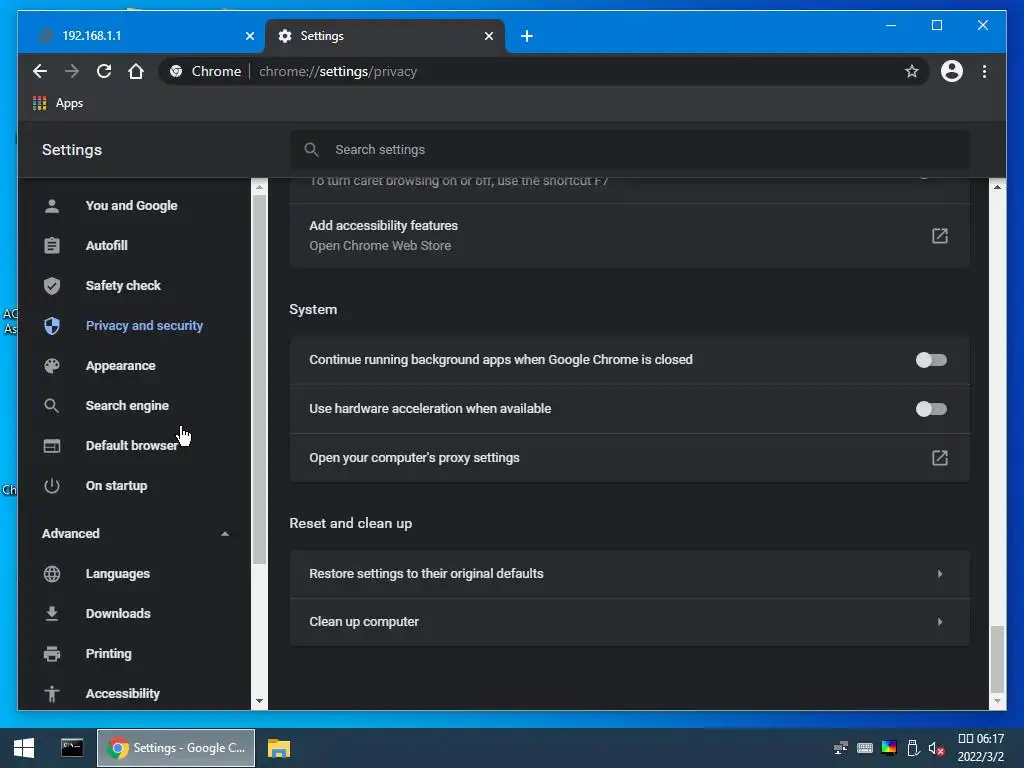Open external link icon for proxy settings
The image size is (1024, 768).
click(x=939, y=458)
